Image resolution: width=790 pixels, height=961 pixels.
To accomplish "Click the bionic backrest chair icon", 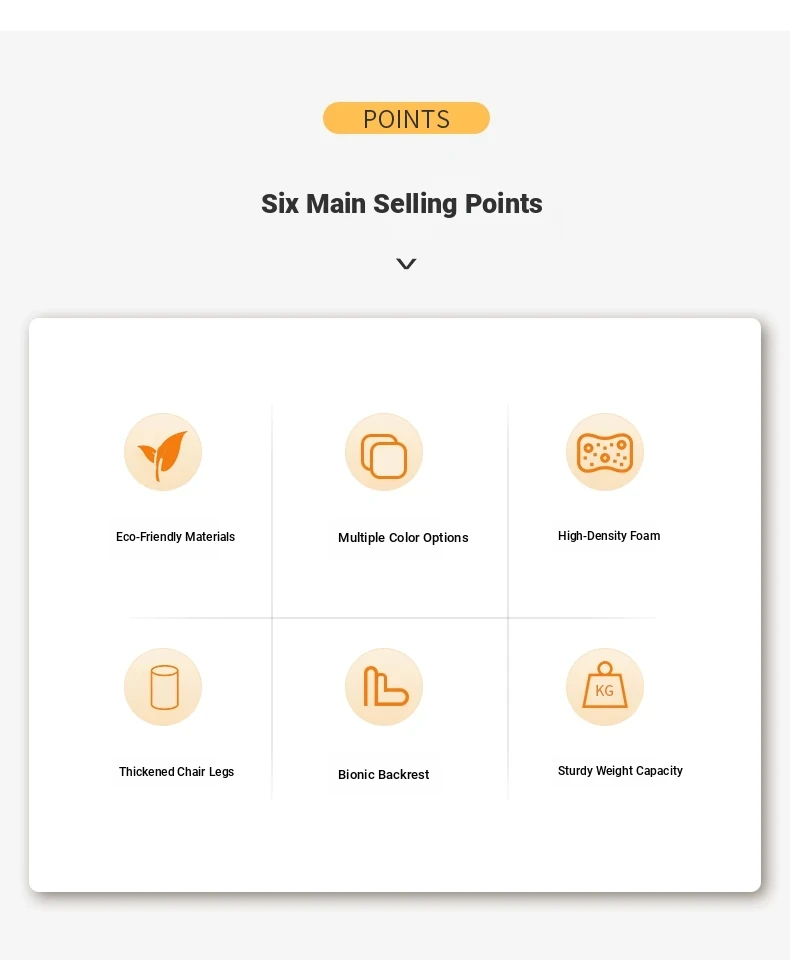I will pyautogui.click(x=384, y=687).
